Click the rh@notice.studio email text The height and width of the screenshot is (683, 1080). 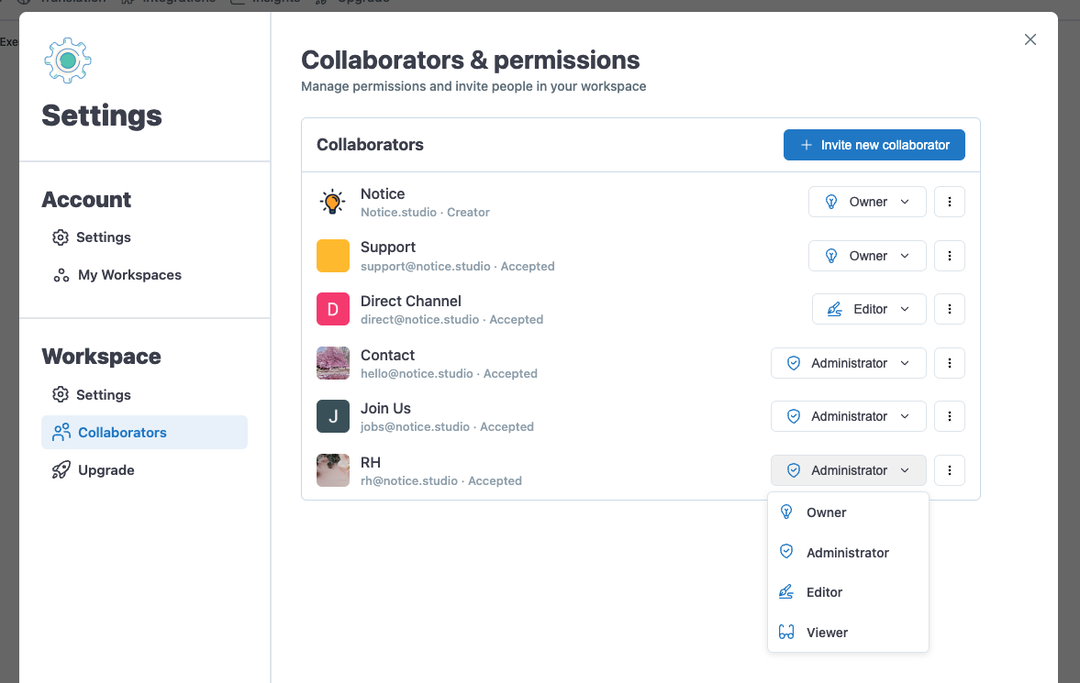point(409,481)
